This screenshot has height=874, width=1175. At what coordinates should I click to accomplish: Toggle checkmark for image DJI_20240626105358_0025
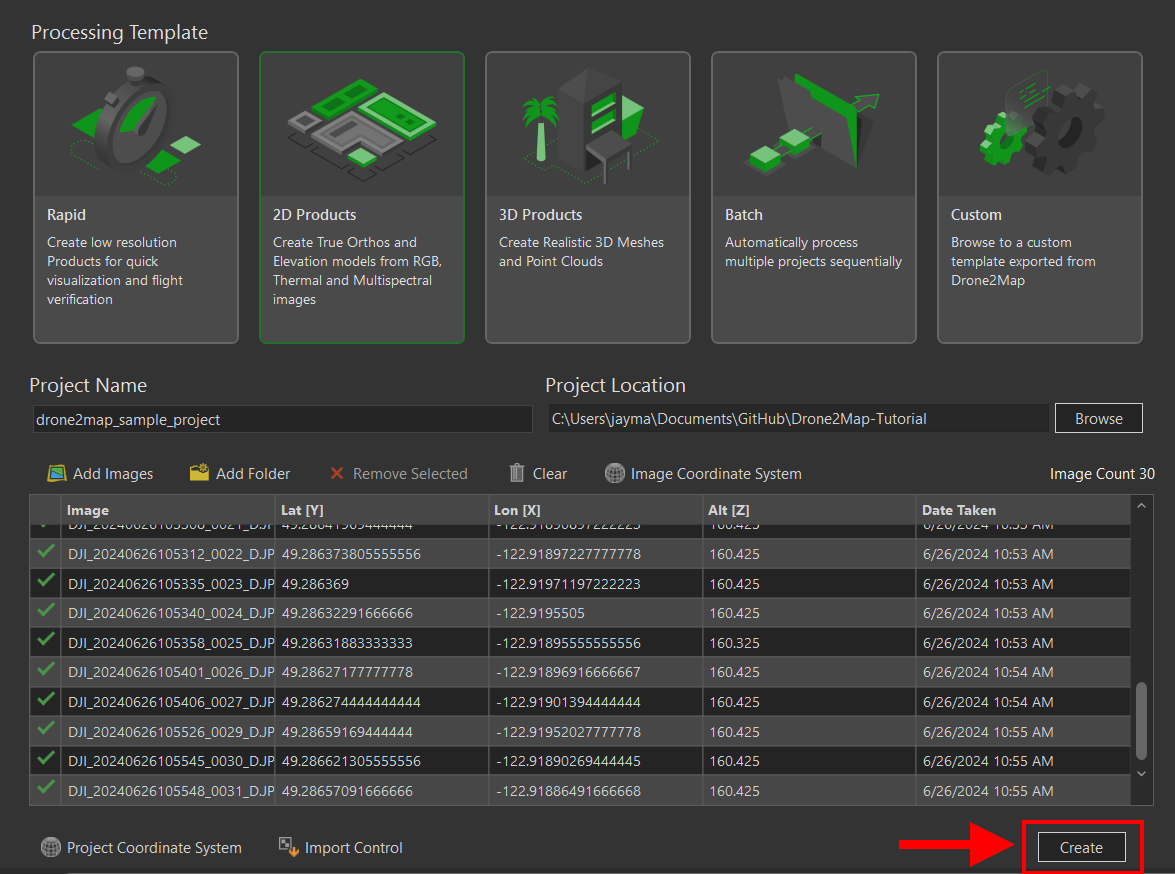(x=45, y=640)
